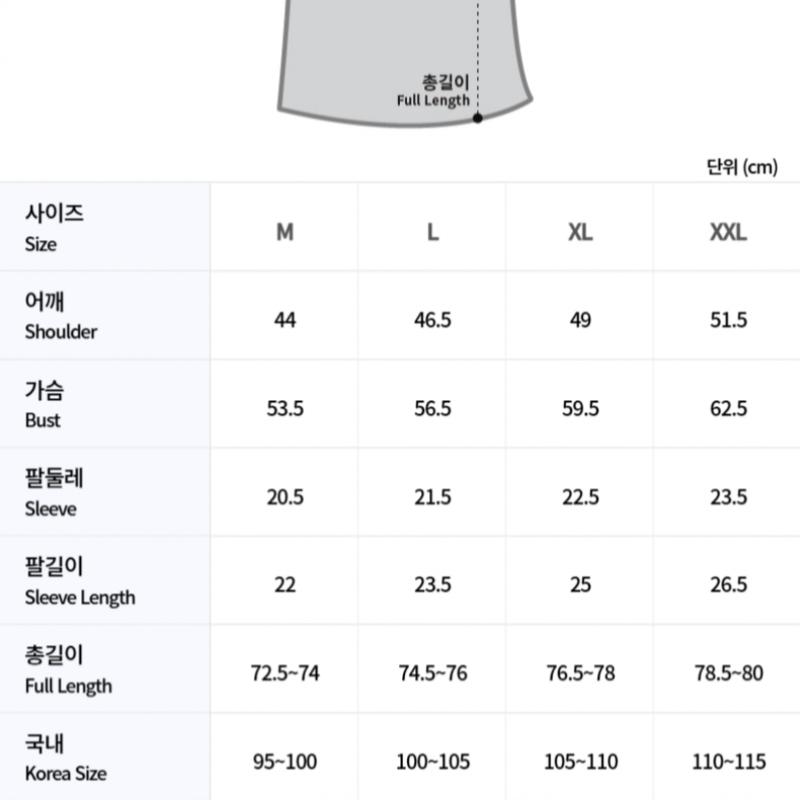Click the L size column header
This screenshot has height=800, width=800.
432,232
